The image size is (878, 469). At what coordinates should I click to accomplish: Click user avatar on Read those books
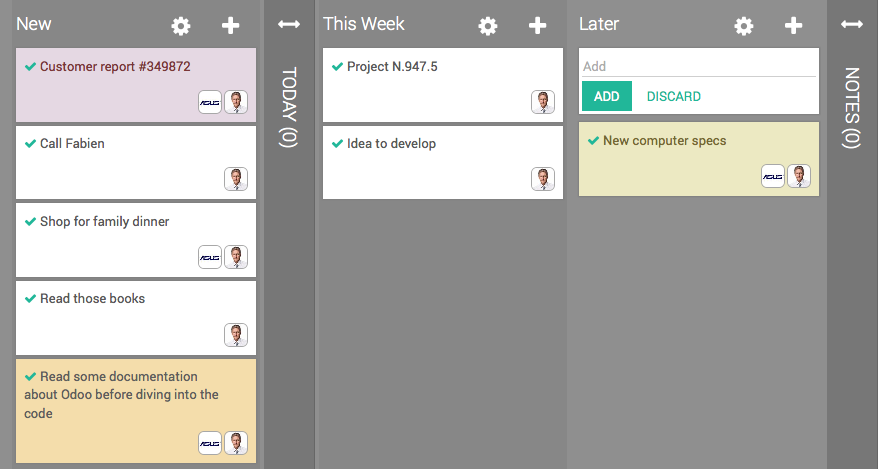pos(236,334)
